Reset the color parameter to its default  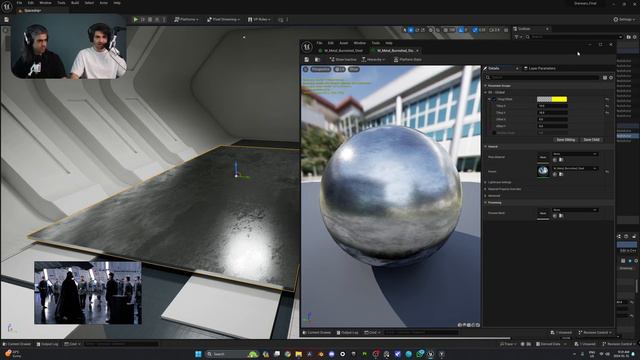point(607,99)
